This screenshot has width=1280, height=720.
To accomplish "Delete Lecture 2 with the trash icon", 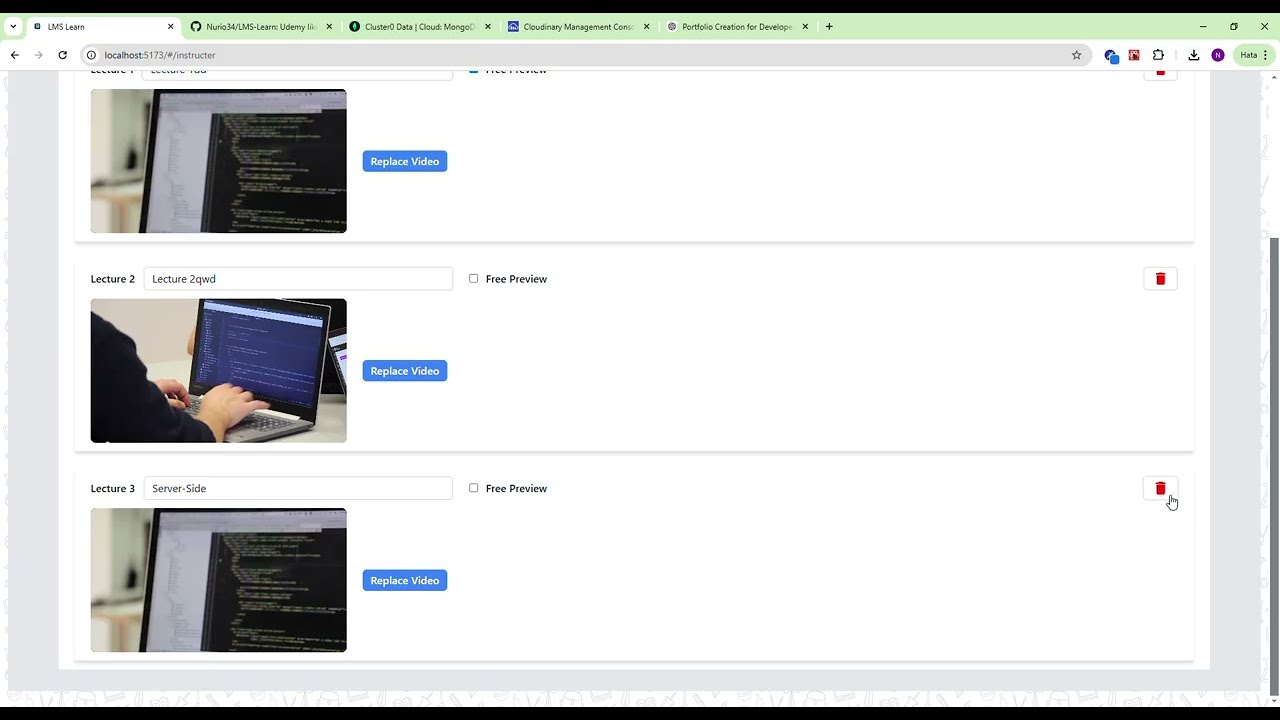I will (1160, 279).
